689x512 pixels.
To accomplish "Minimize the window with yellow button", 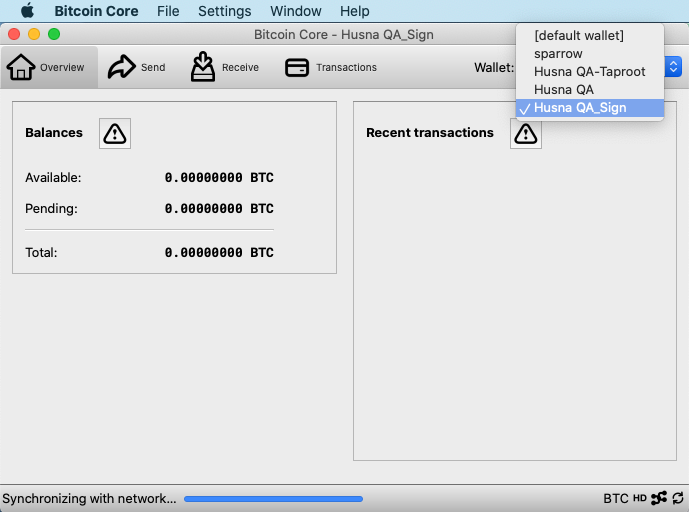I will click(34, 34).
